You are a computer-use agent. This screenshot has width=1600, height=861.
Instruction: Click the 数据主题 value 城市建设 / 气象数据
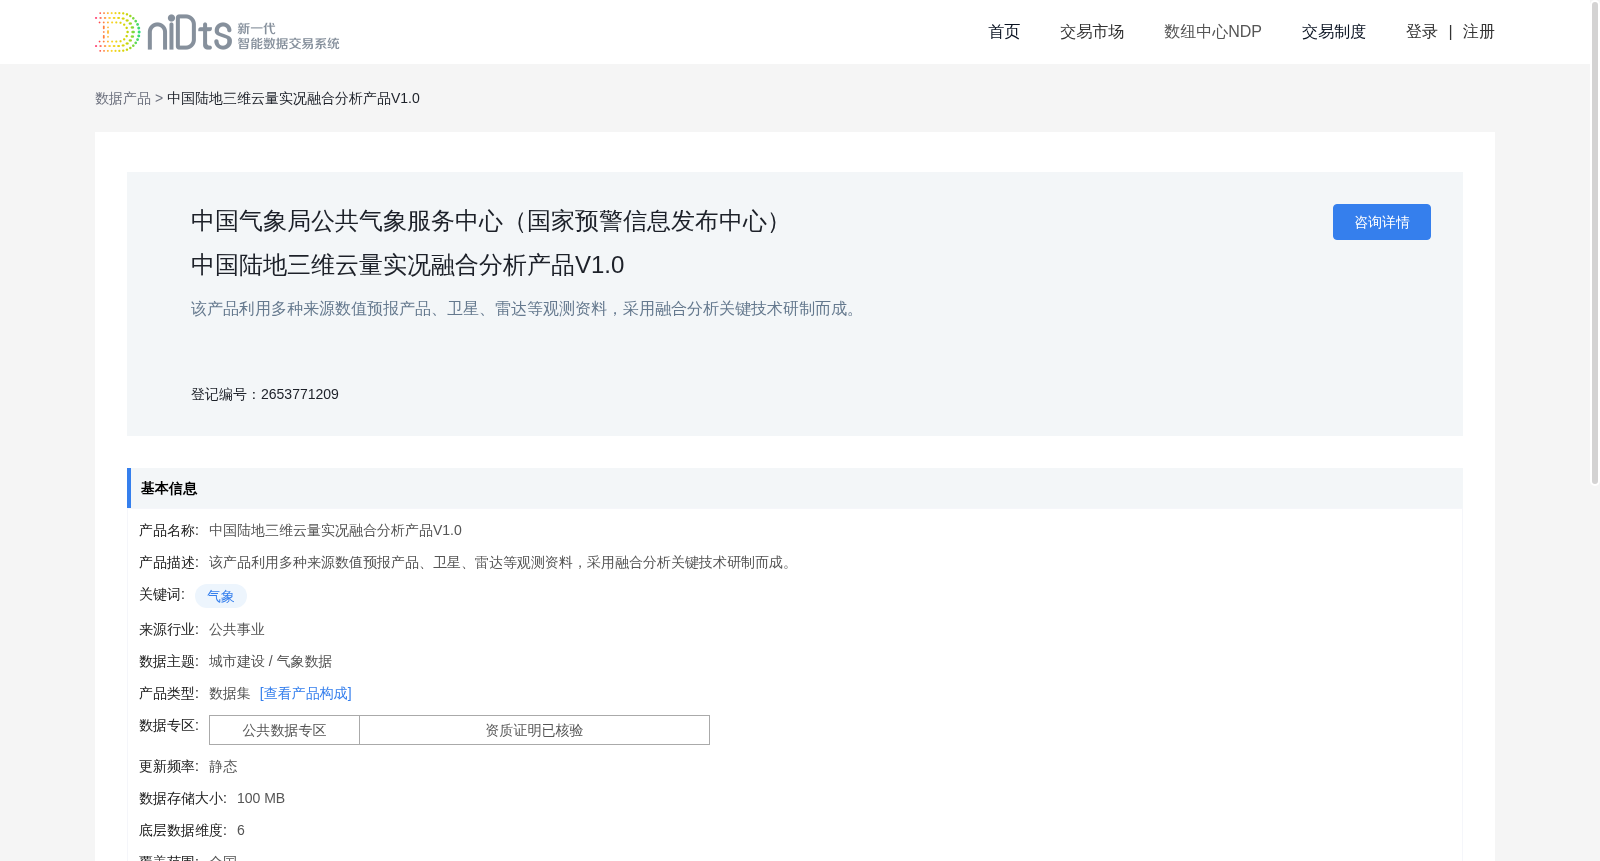pyautogui.click(x=270, y=661)
